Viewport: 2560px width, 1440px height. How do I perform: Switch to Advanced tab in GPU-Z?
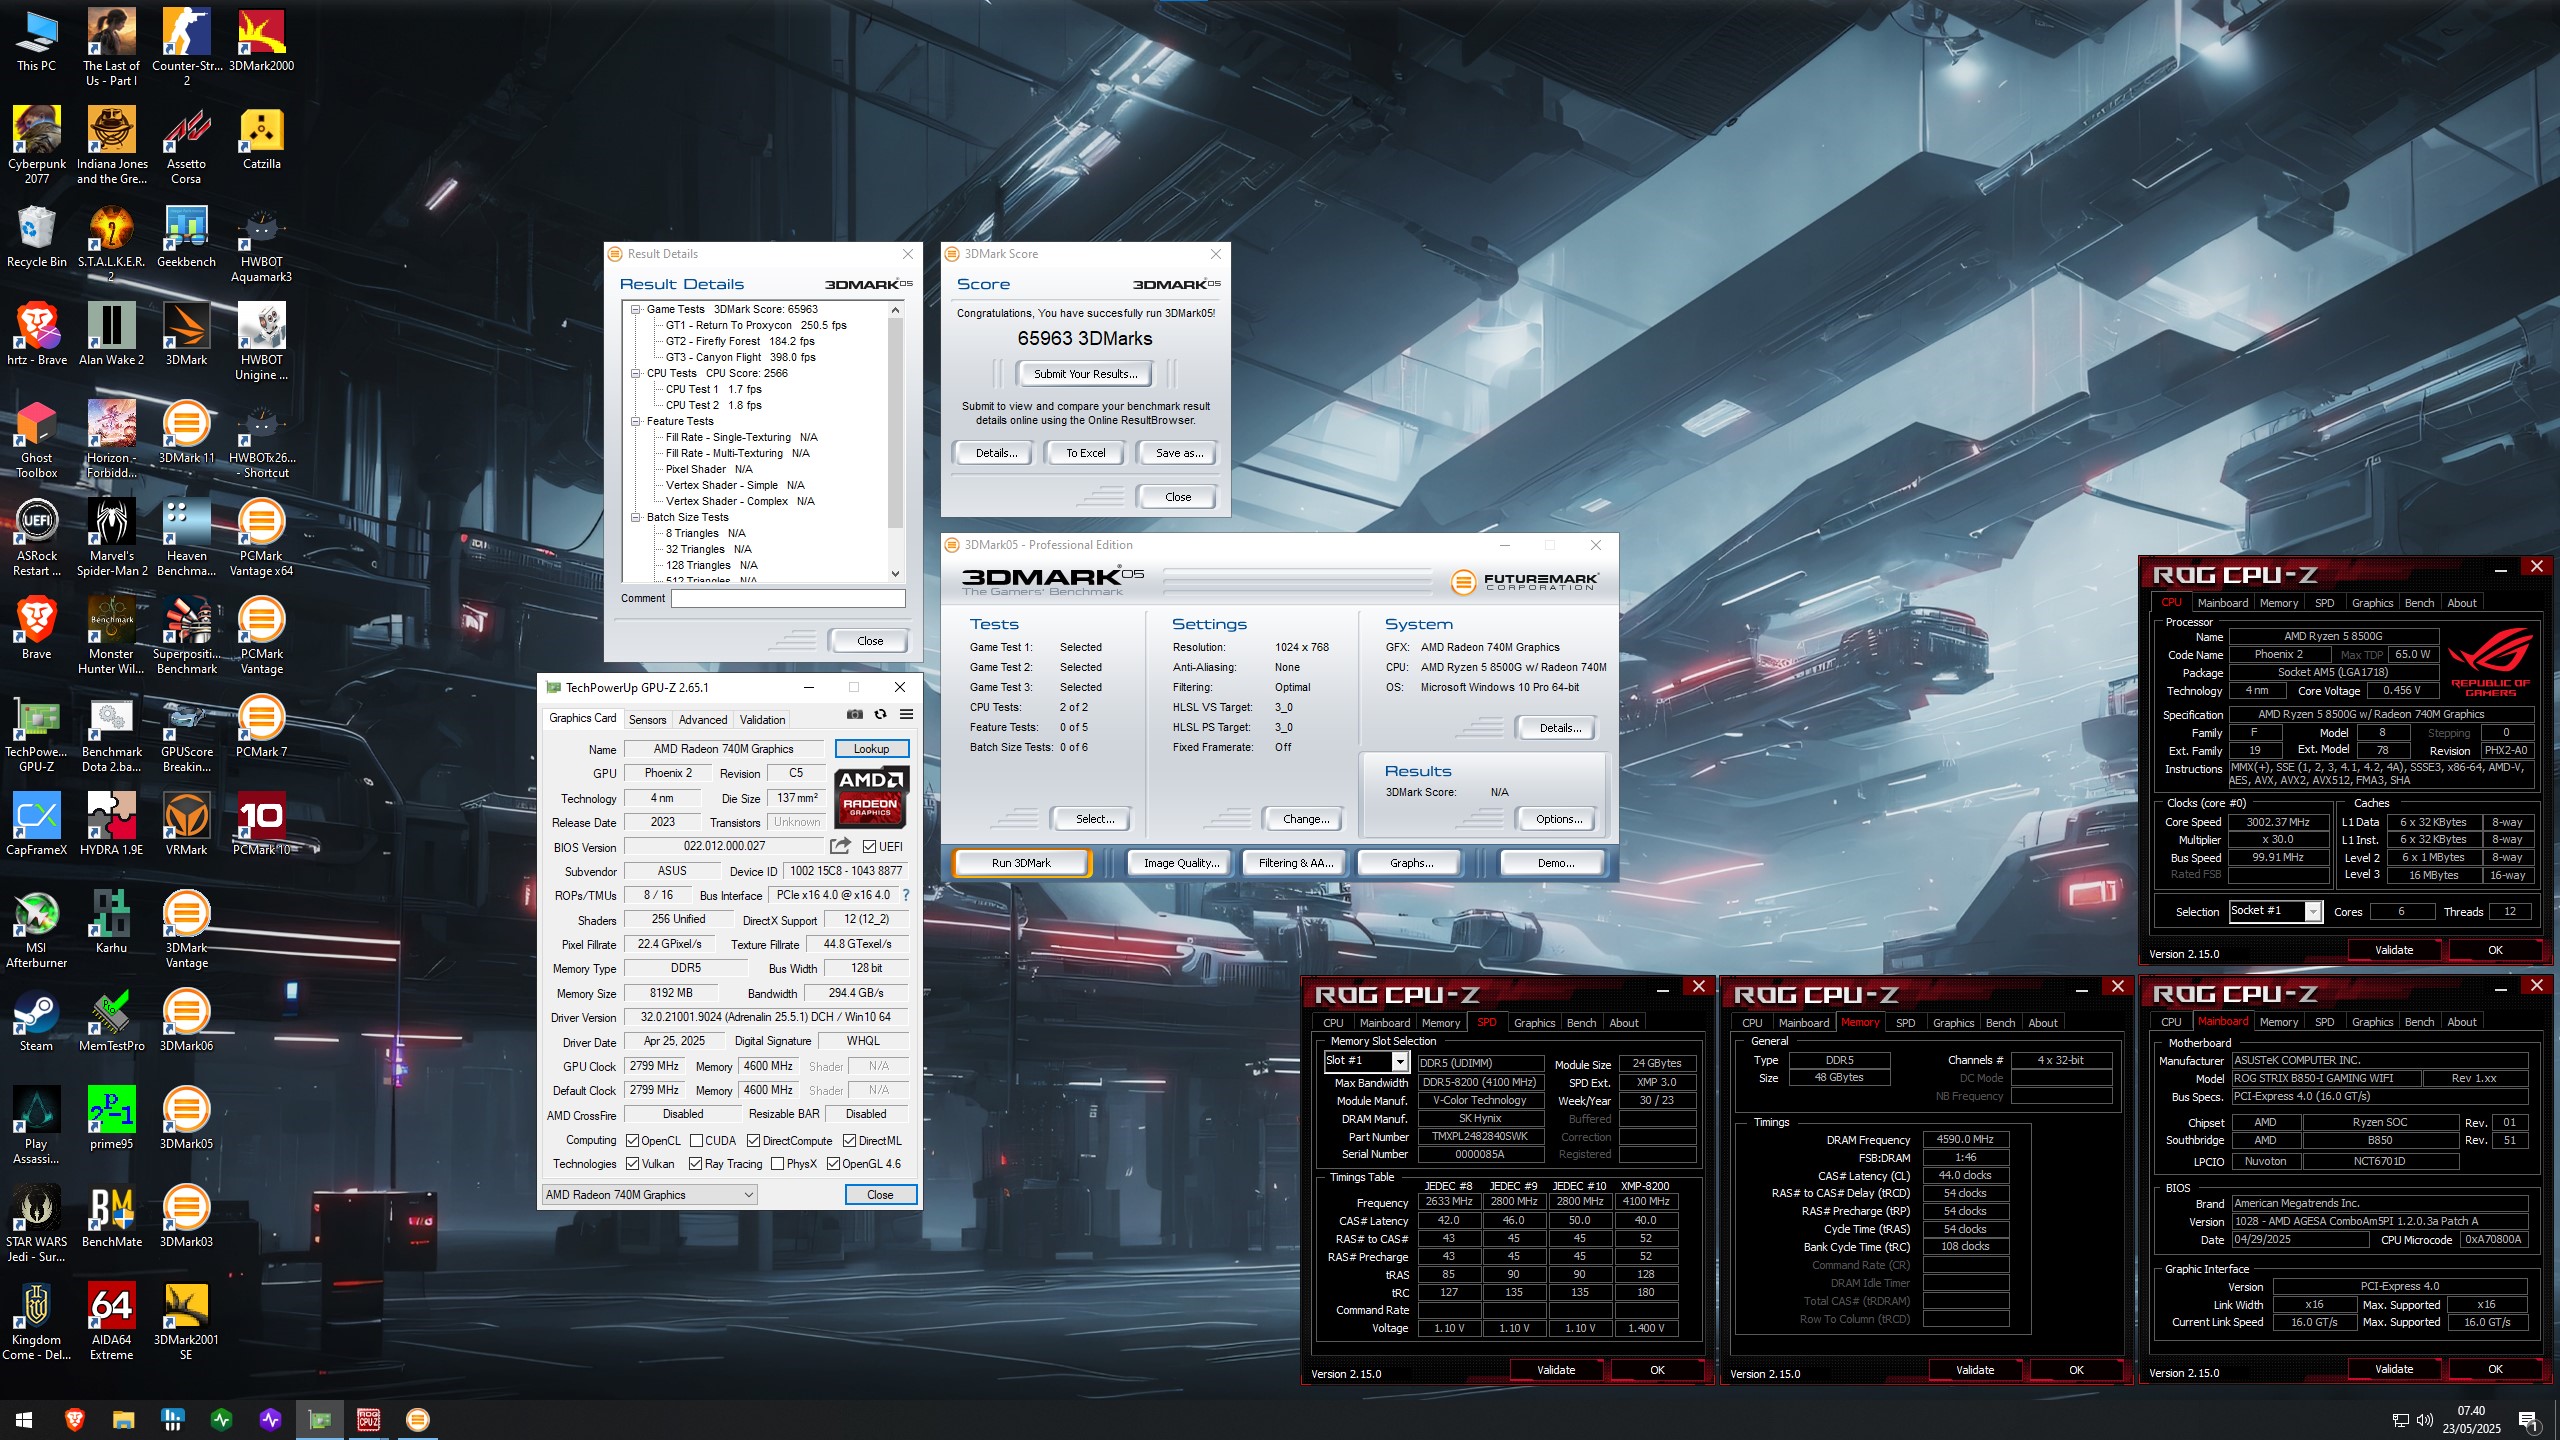[703, 720]
